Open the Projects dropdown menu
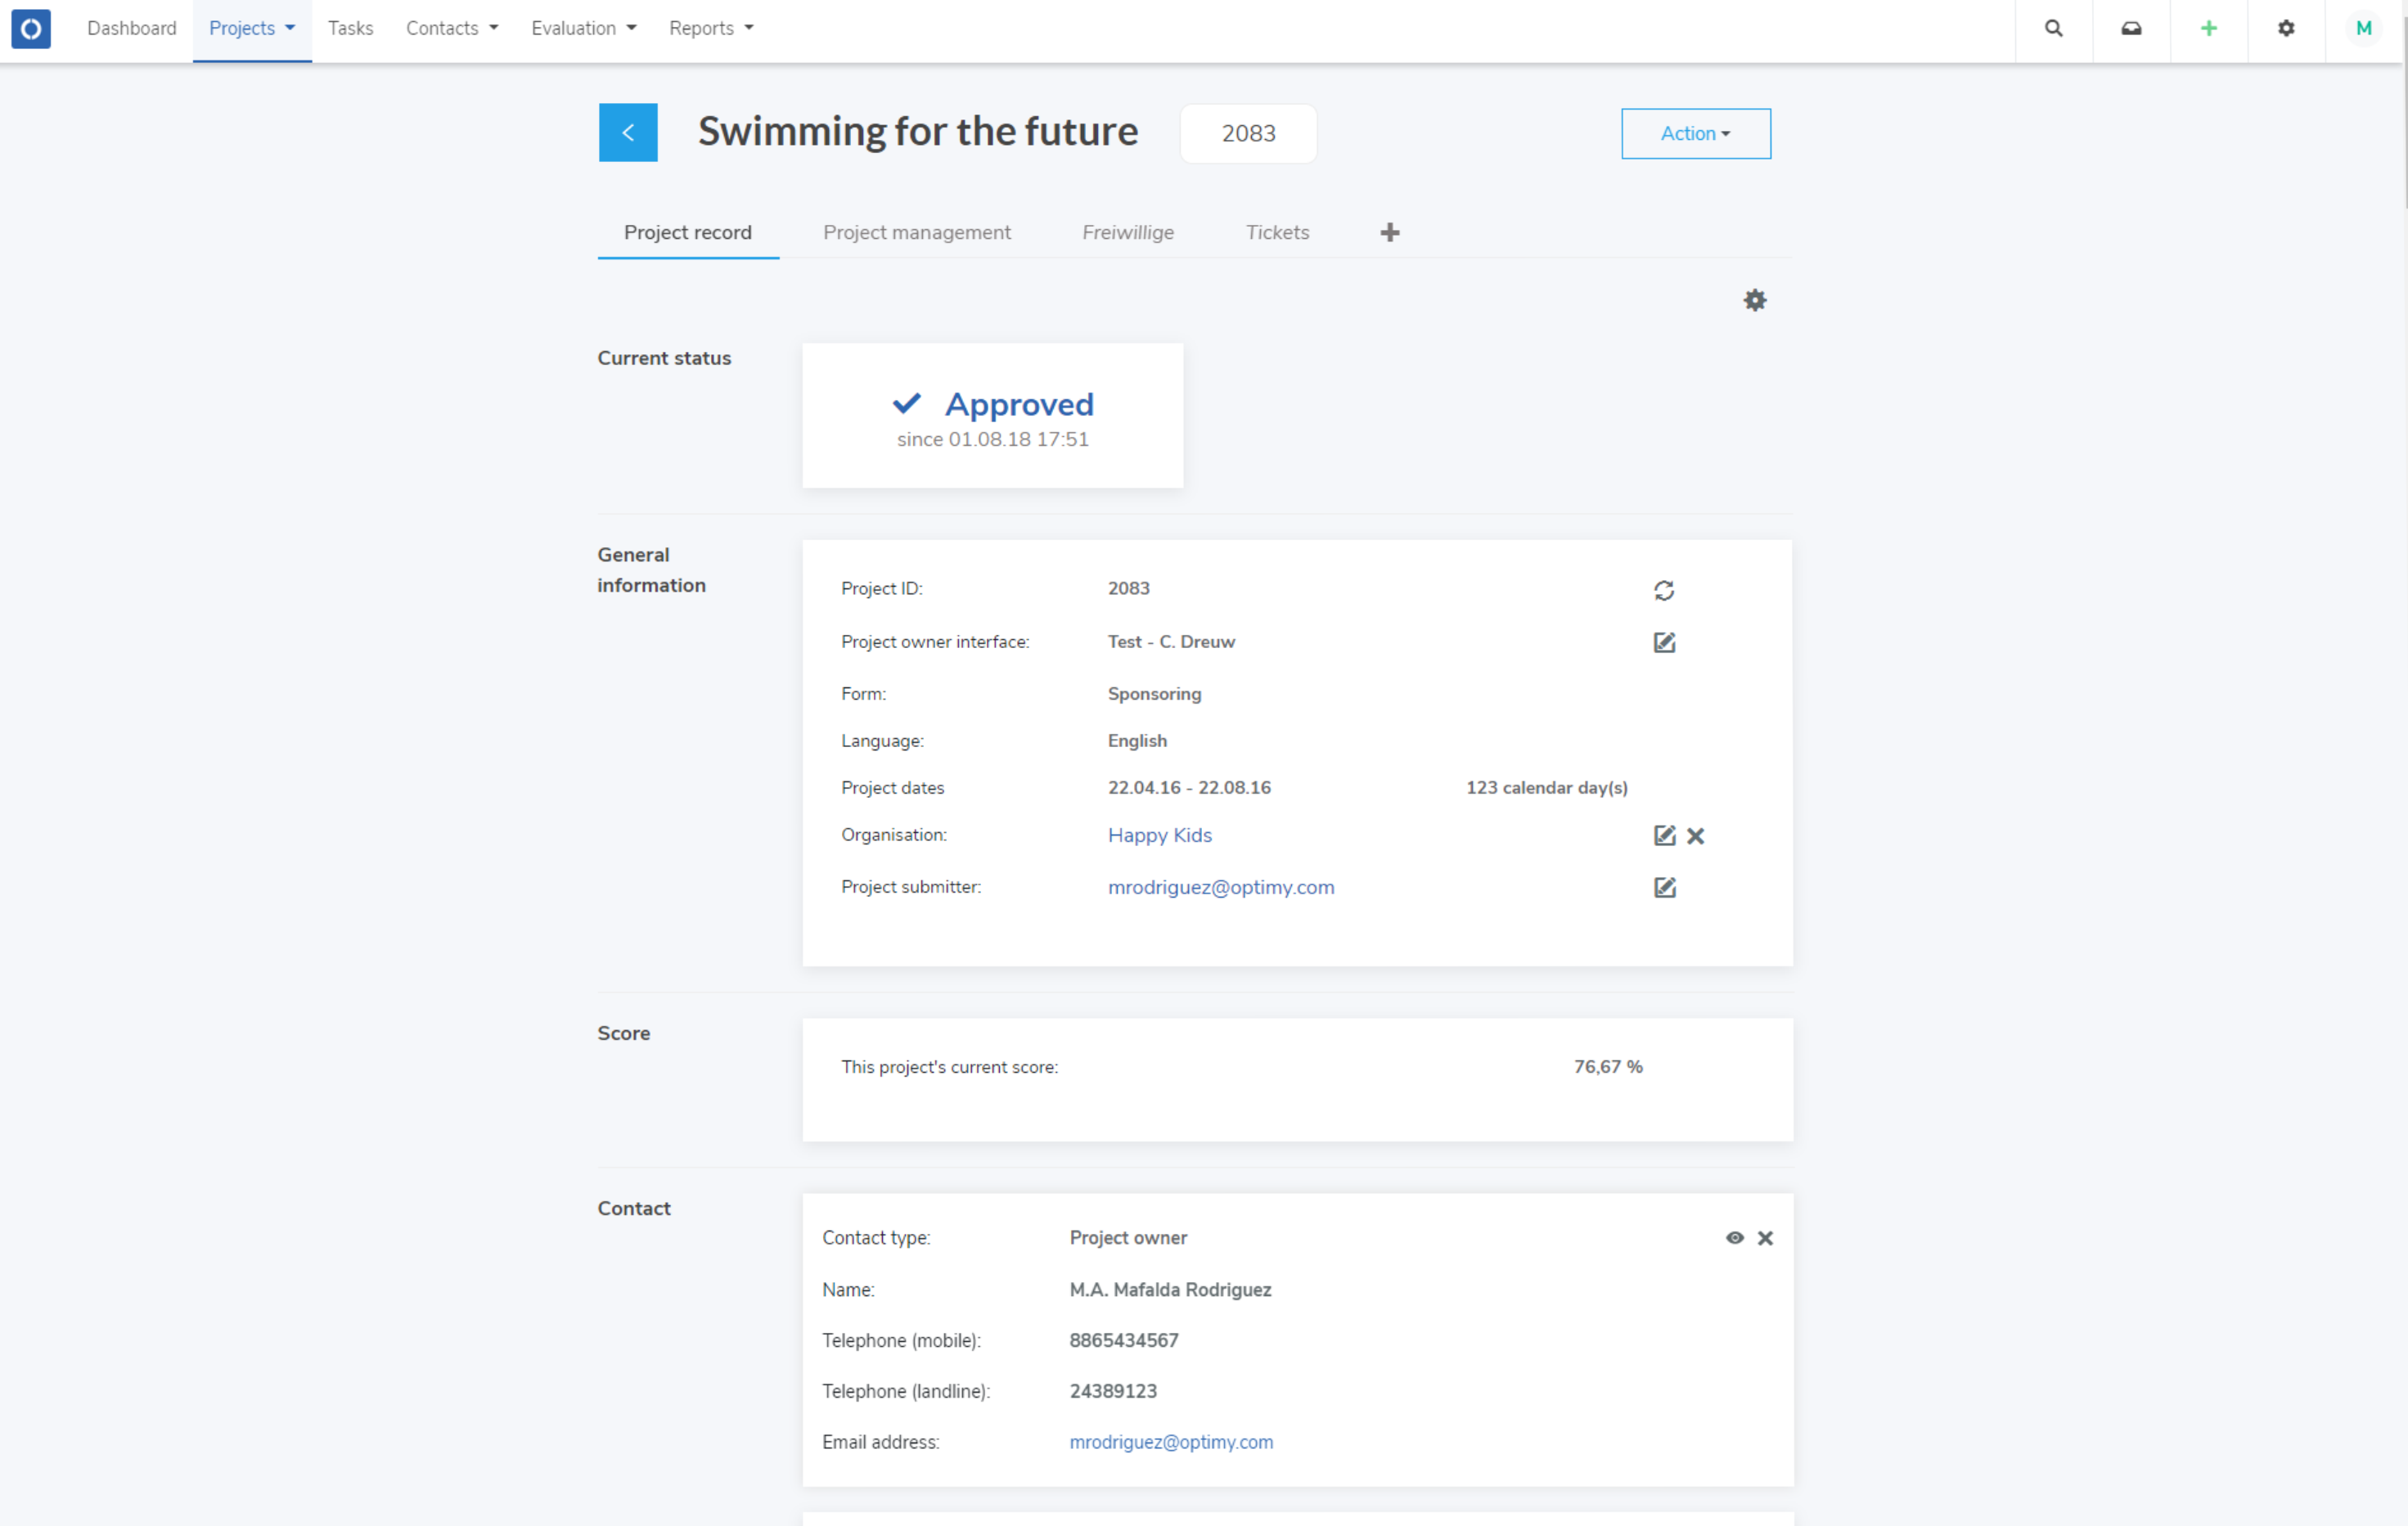Viewport: 2408px width, 1526px height. (x=251, y=28)
